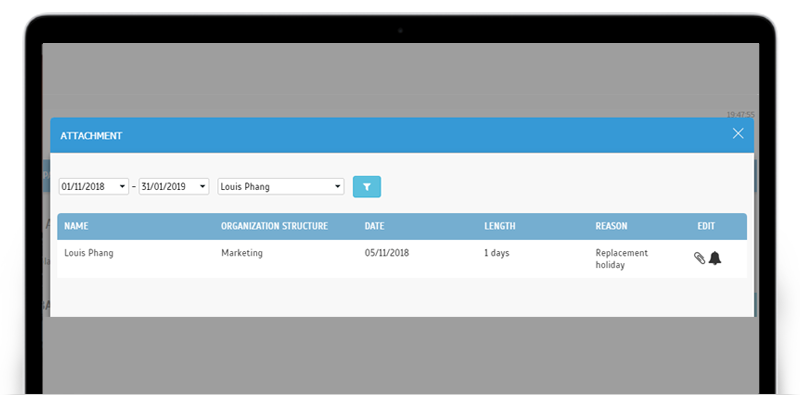Click the ATTACHMENT dialog title

(x=91, y=136)
